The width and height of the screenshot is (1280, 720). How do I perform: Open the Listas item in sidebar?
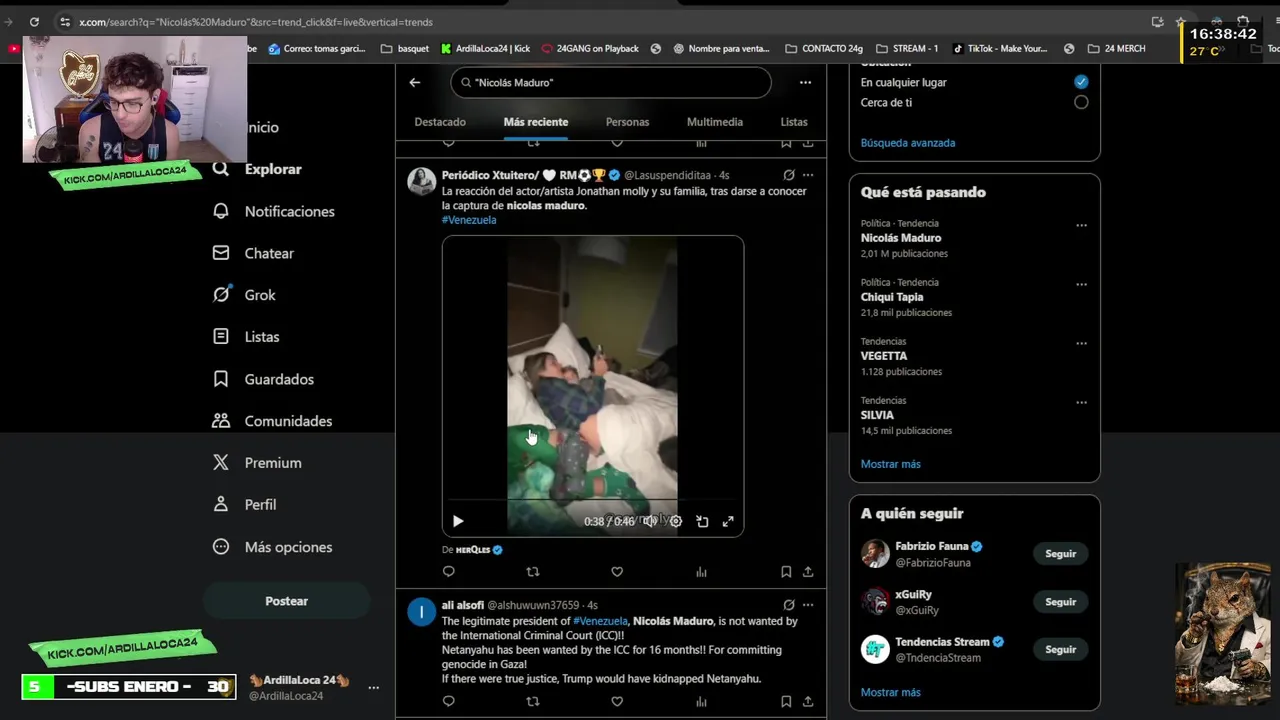tap(245, 337)
